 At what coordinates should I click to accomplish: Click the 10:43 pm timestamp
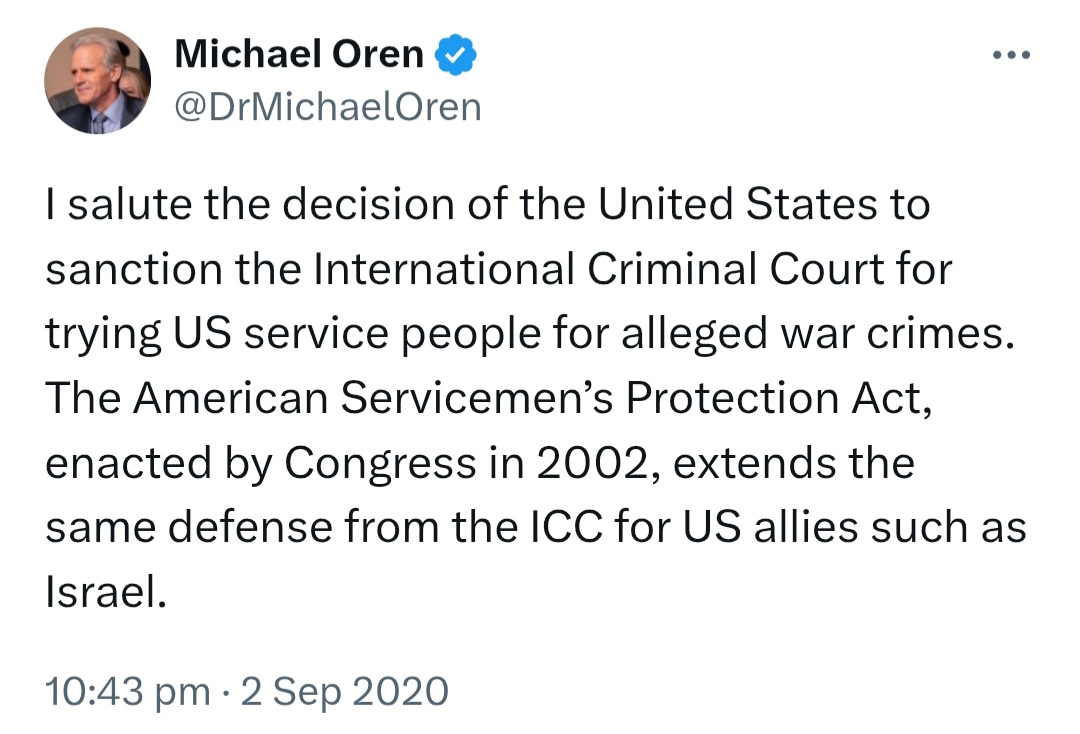tap(128, 691)
